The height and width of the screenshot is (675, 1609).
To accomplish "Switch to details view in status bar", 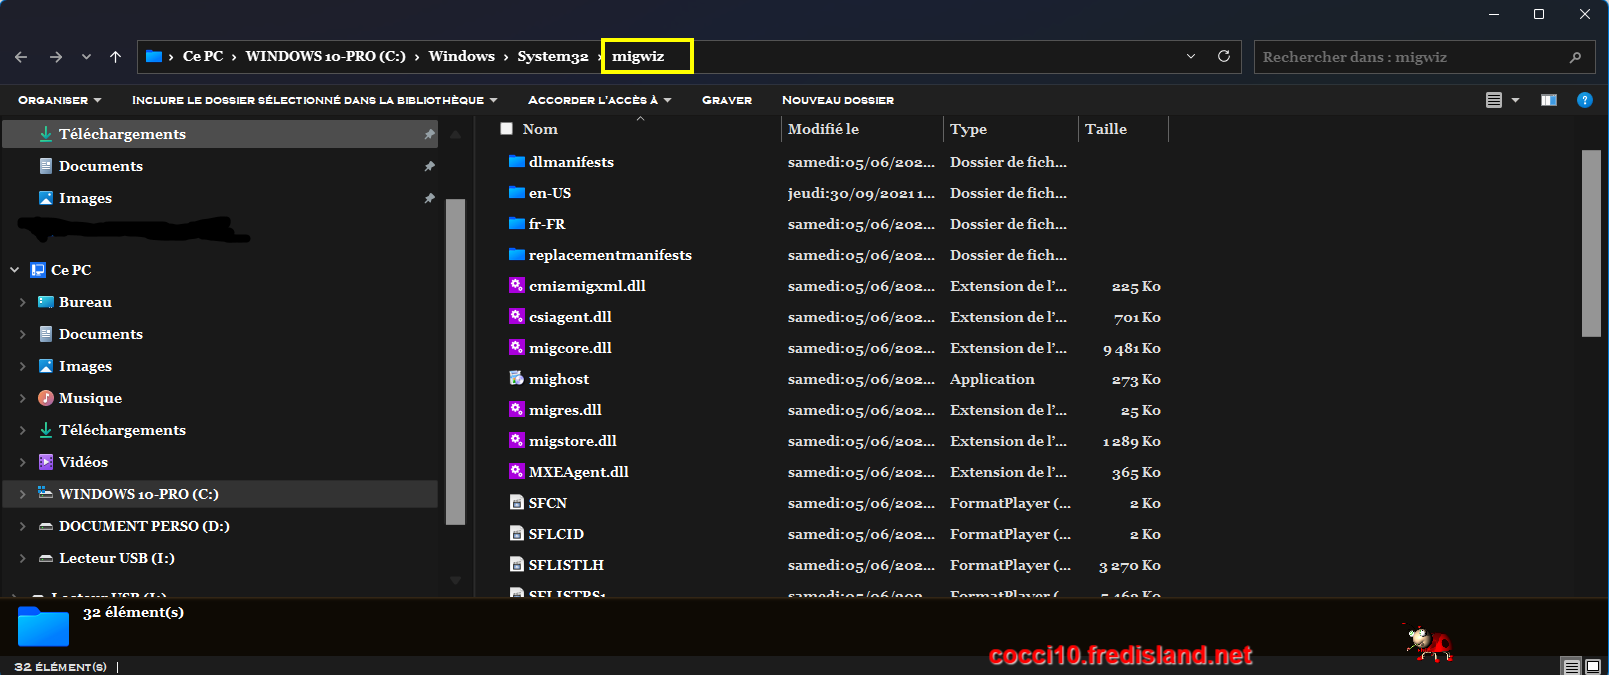I will point(1572,667).
